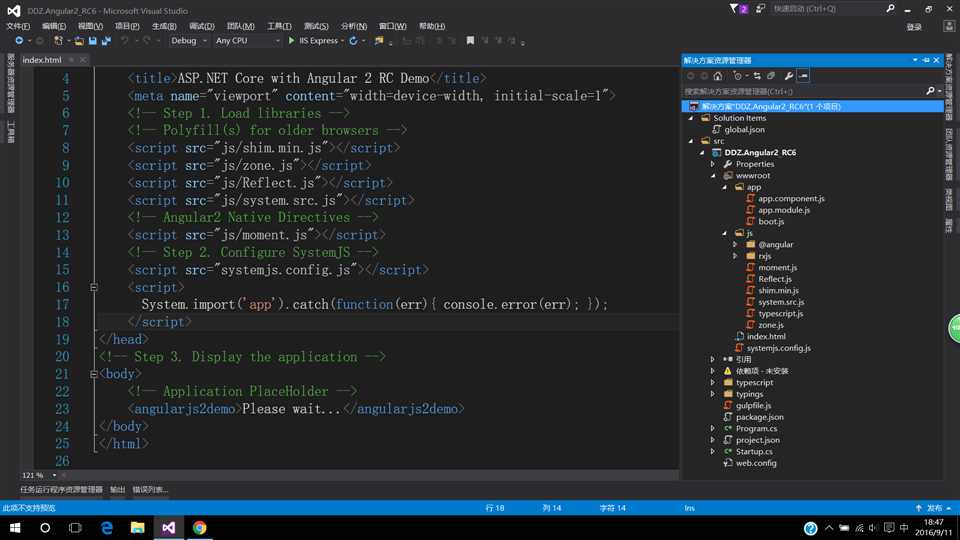The width and height of the screenshot is (960, 540).
Task: Expand the Properties node
Action: click(x=713, y=164)
